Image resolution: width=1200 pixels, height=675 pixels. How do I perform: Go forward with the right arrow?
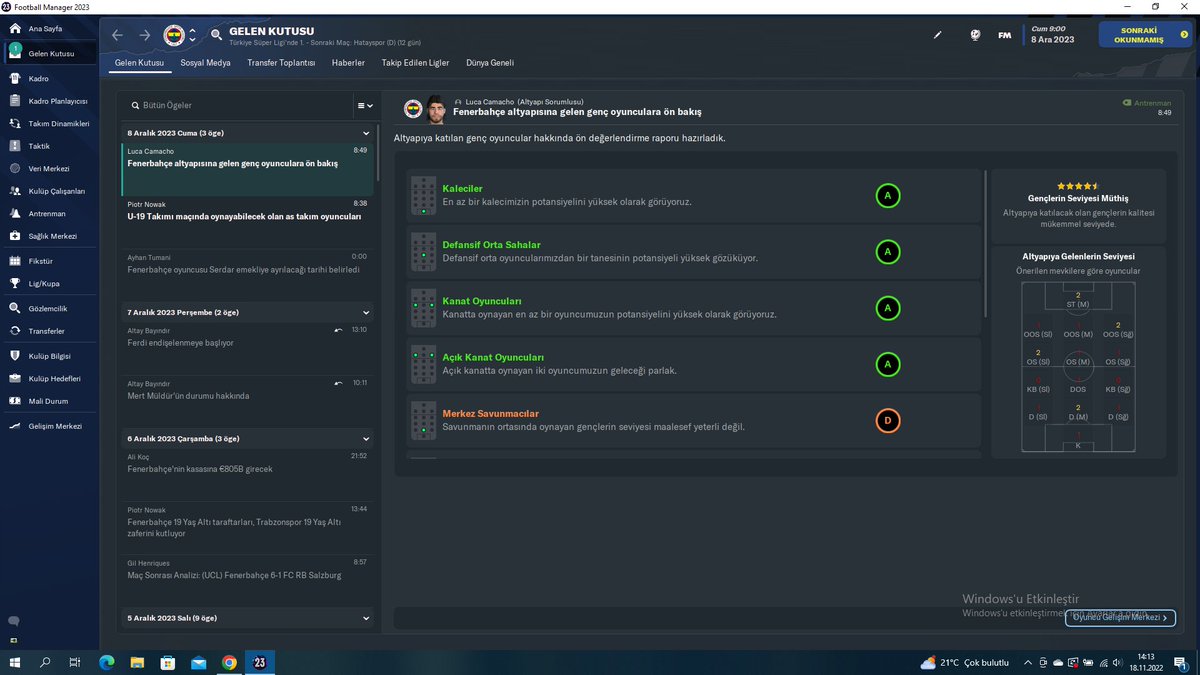(x=145, y=35)
